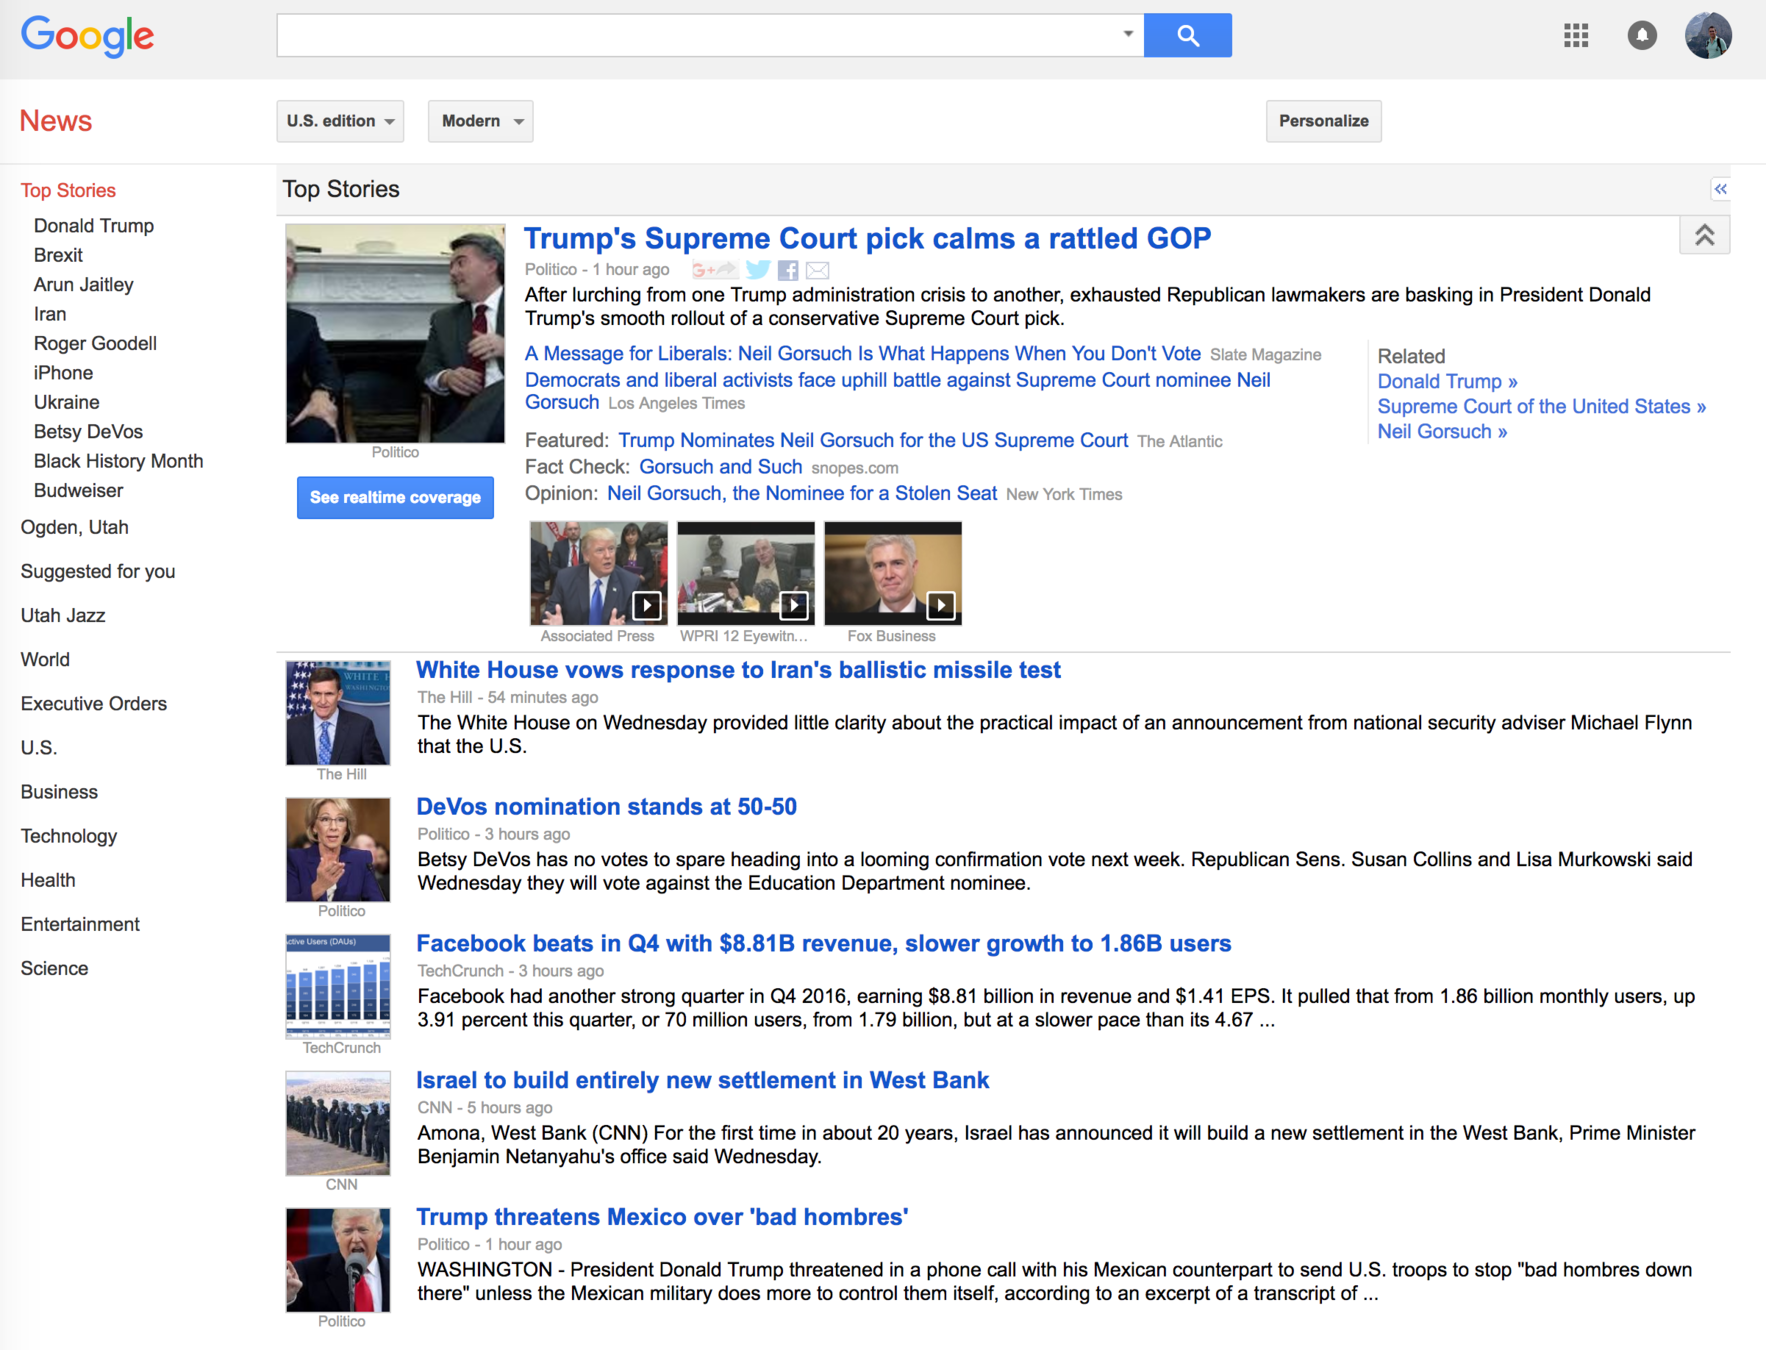
Task: Hide the right panel with double arrow
Action: (1720, 189)
